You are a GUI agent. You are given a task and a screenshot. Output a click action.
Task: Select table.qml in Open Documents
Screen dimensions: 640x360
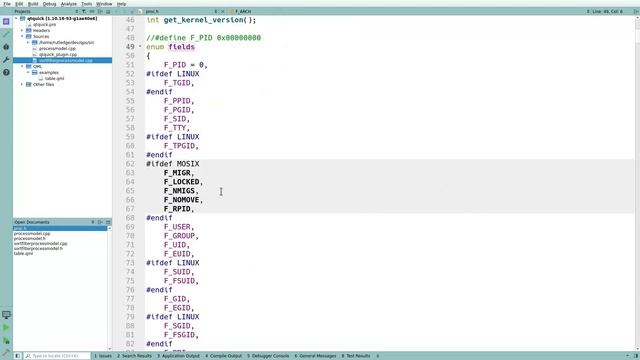(x=23, y=253)
